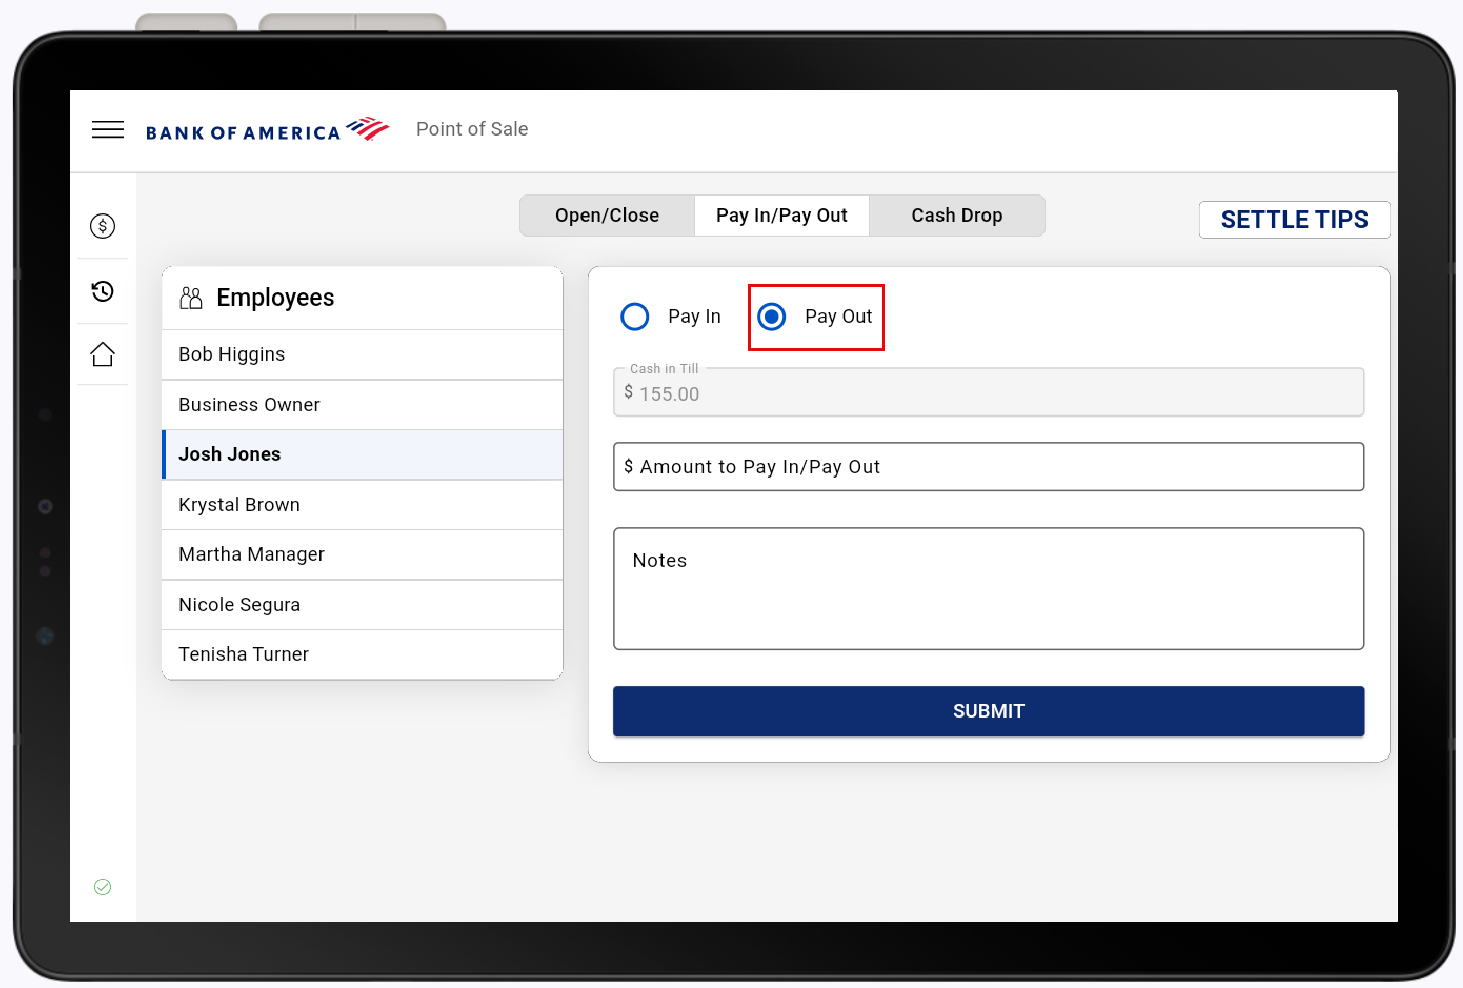Click the Amount to Pay In/Pay Out field
The image size is (1463, 988).
pos(988,467)
